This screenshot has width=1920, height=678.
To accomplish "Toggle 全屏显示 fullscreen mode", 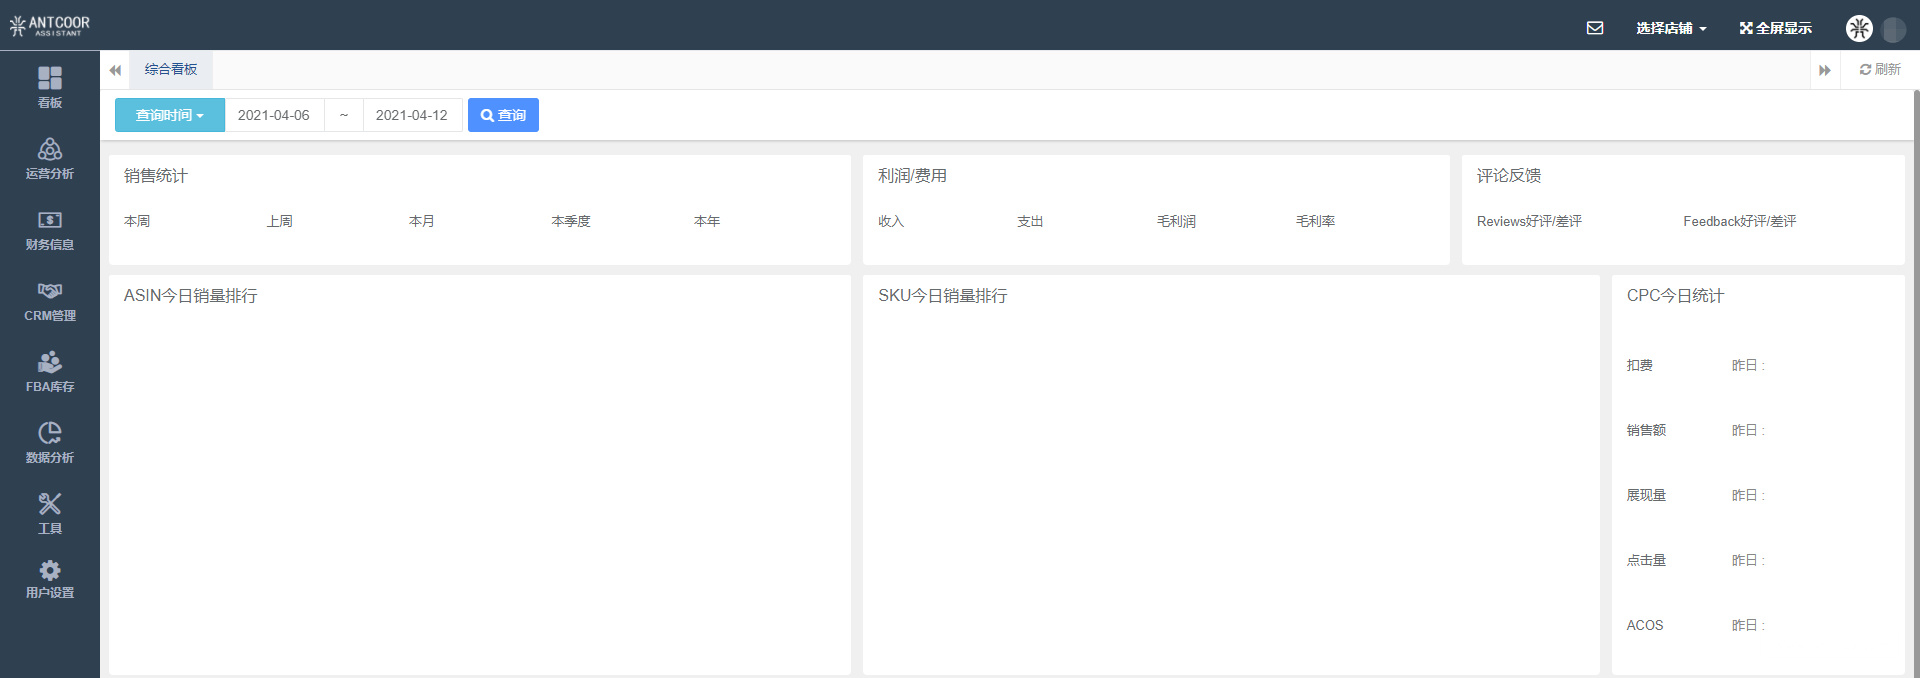I will point(1775,28).
